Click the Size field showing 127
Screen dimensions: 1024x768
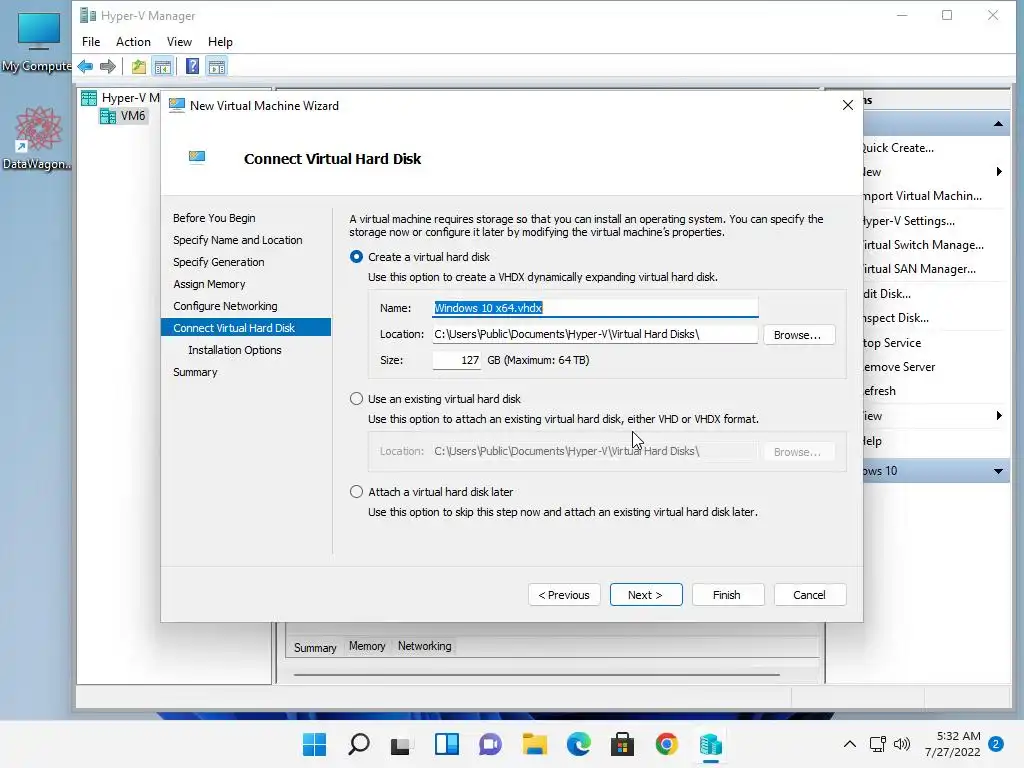456,360
